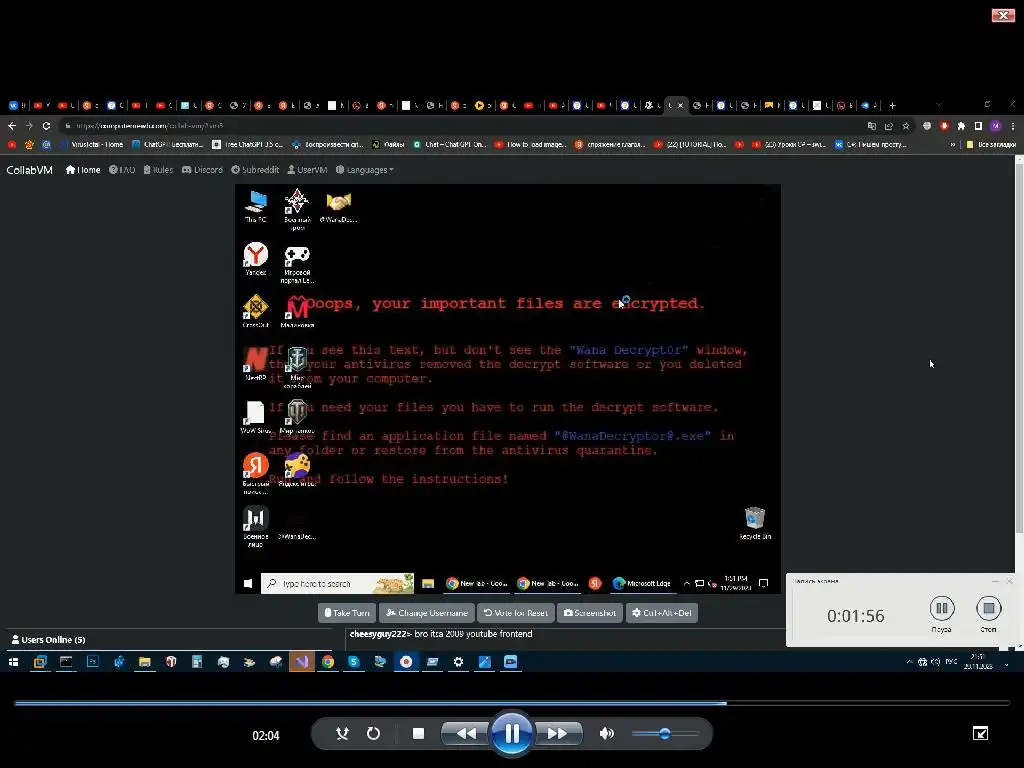This screenshot has width=1024, height=768.
Task: Click the browser address bar
Action: [457, 125]
